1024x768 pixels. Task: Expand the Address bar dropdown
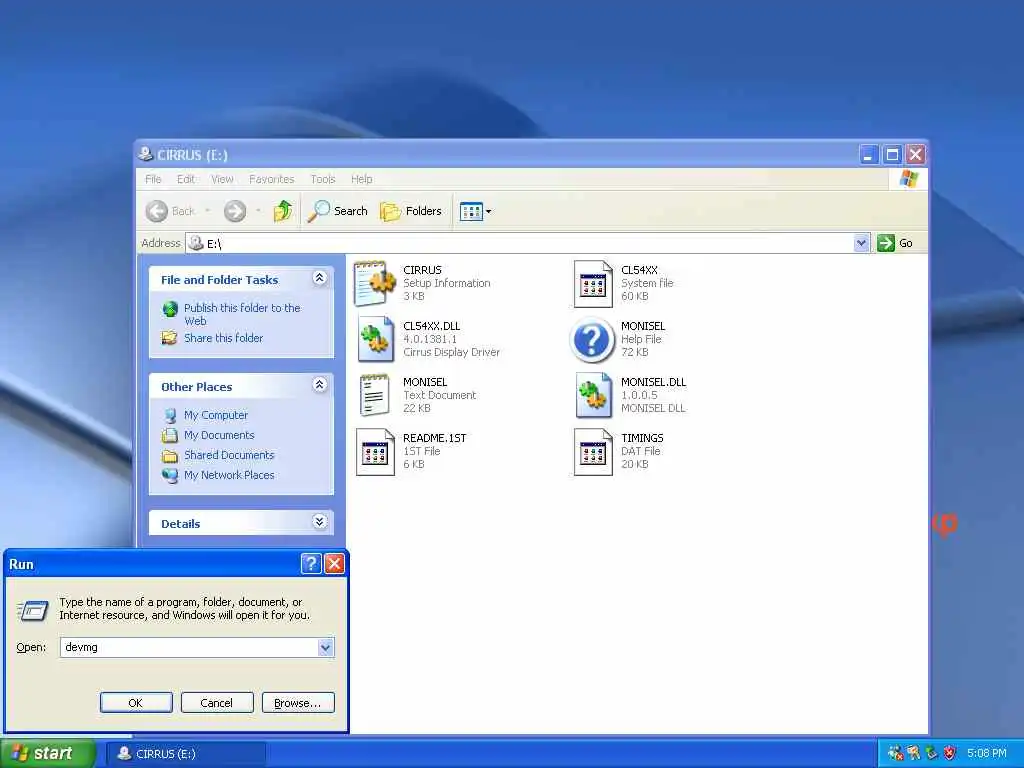click(x=861, y=243)
